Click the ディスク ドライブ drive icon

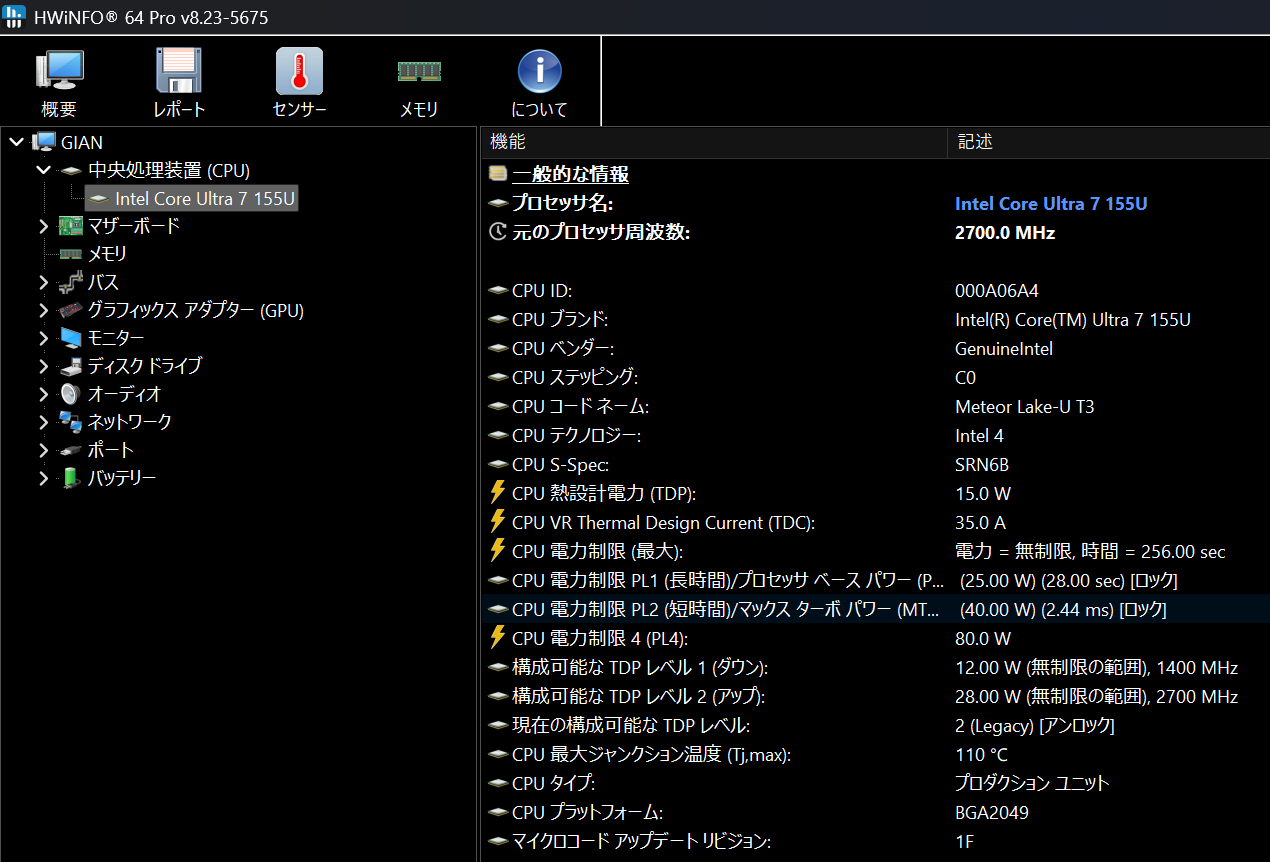[x=71, y=366]
